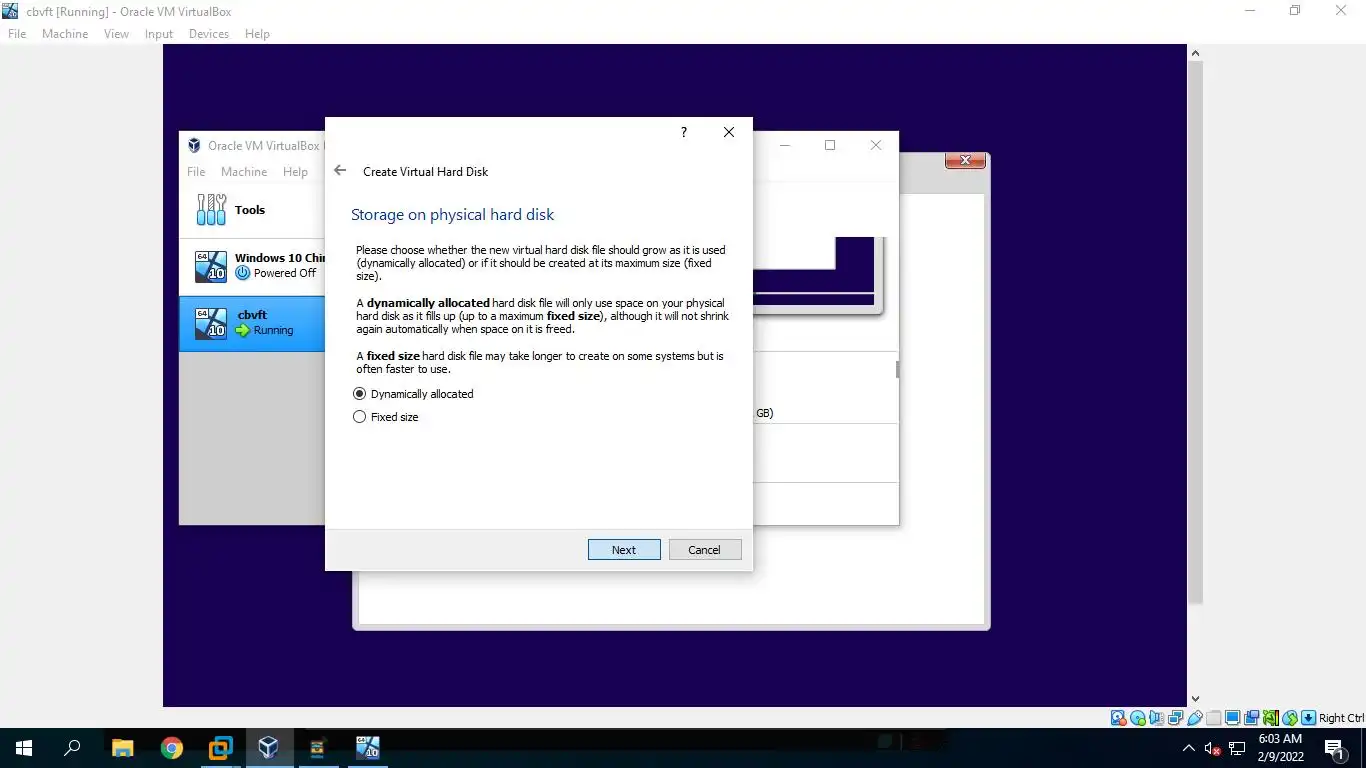This screenshot has width=1366, height=768.
Task: Open taskbar search magnifier
Action: [x=72, y=747]
